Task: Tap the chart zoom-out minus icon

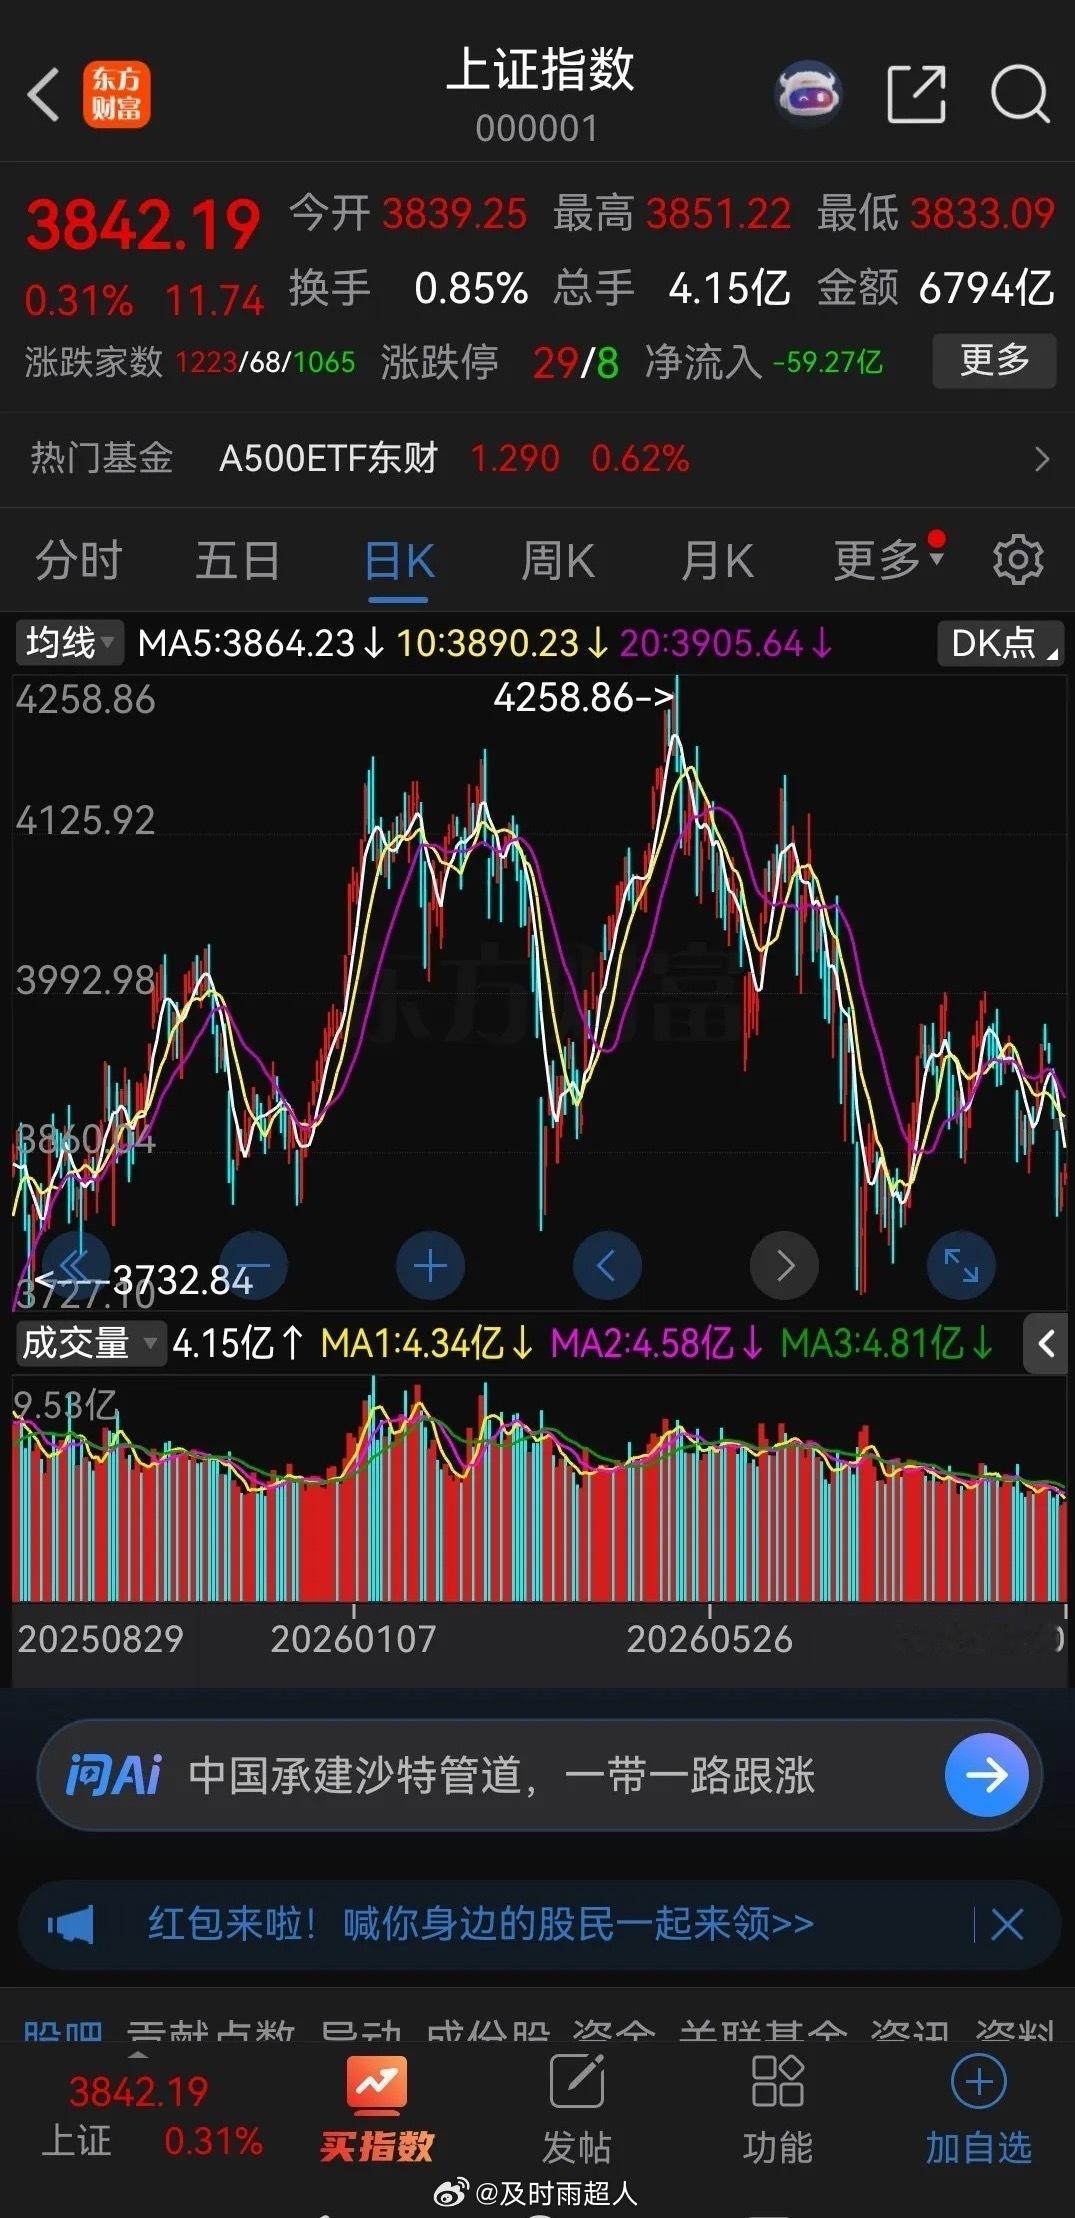Action: (253, 1266)
